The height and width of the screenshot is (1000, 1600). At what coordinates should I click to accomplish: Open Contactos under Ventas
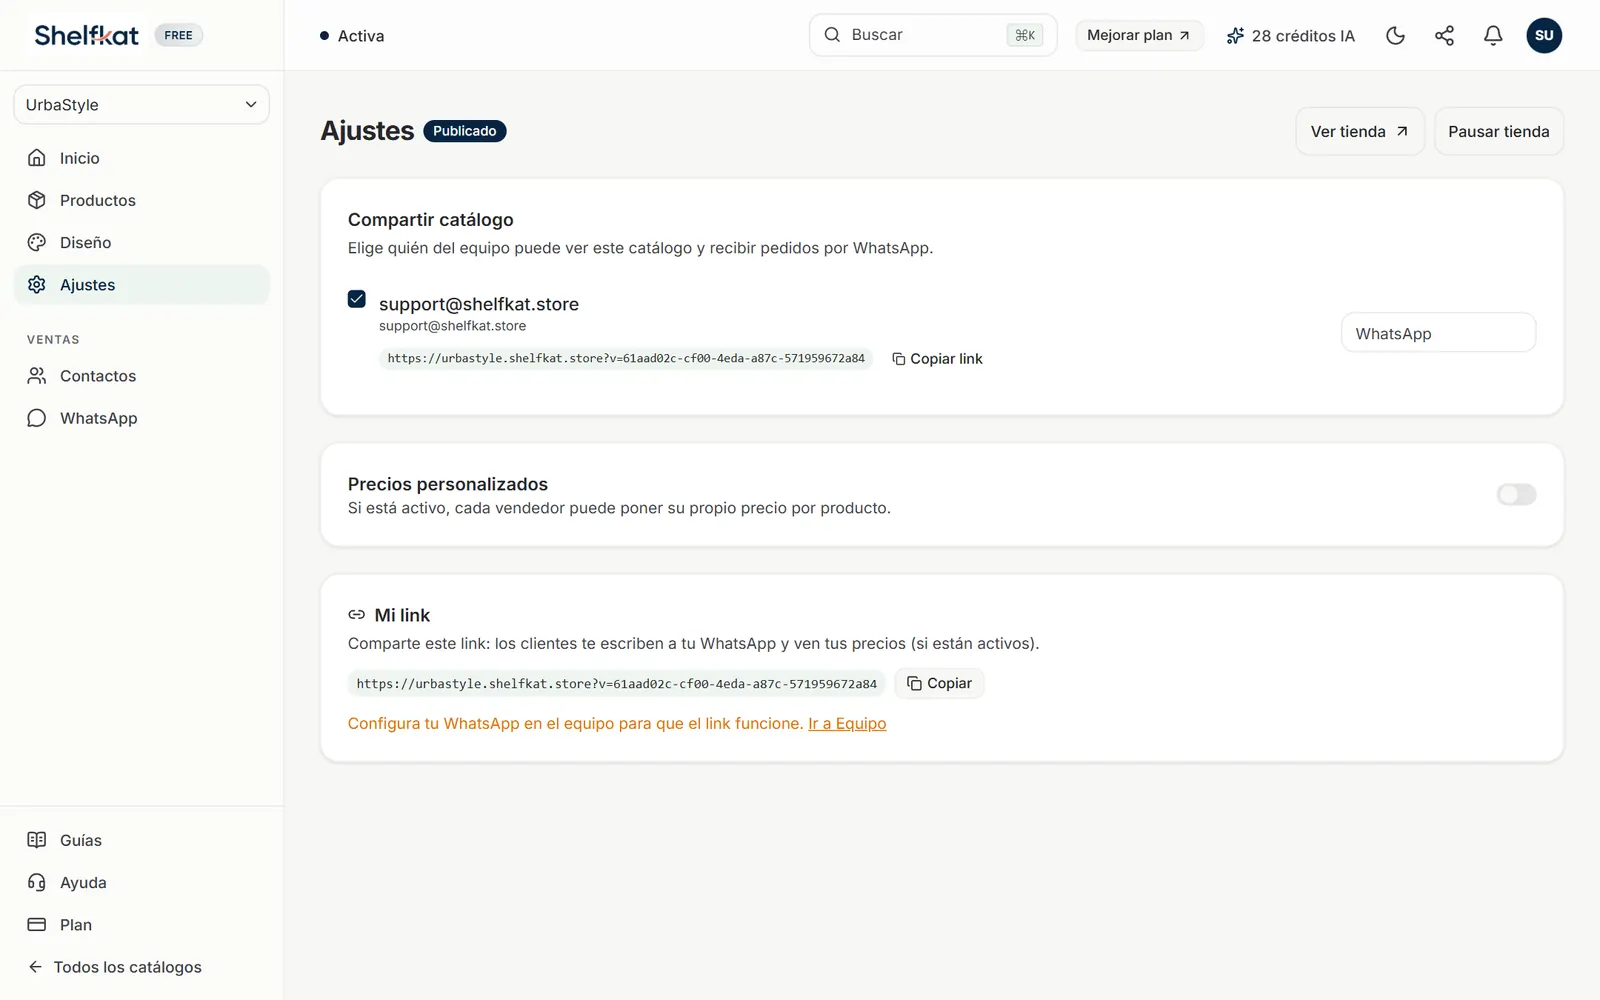141,376
